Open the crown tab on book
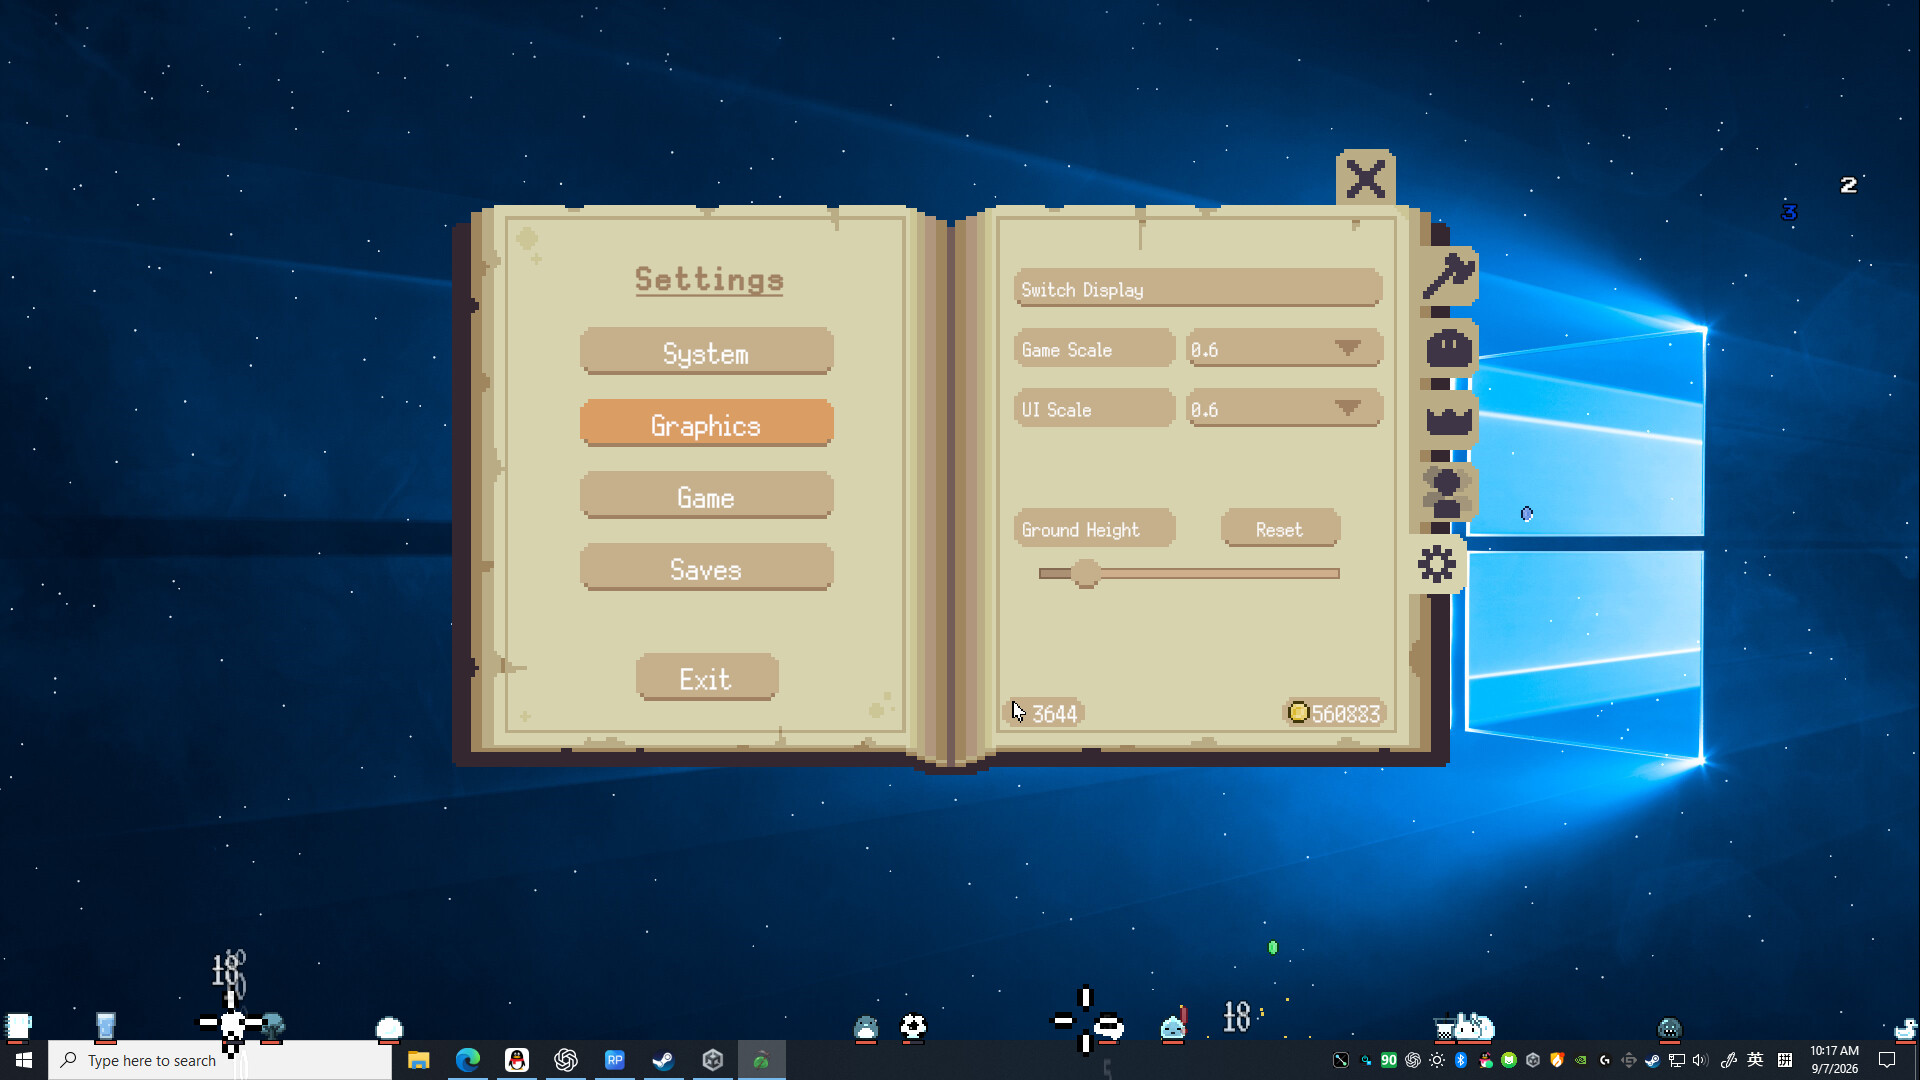Screen dimensions: 1920x1080 [x=1448, y=420]
